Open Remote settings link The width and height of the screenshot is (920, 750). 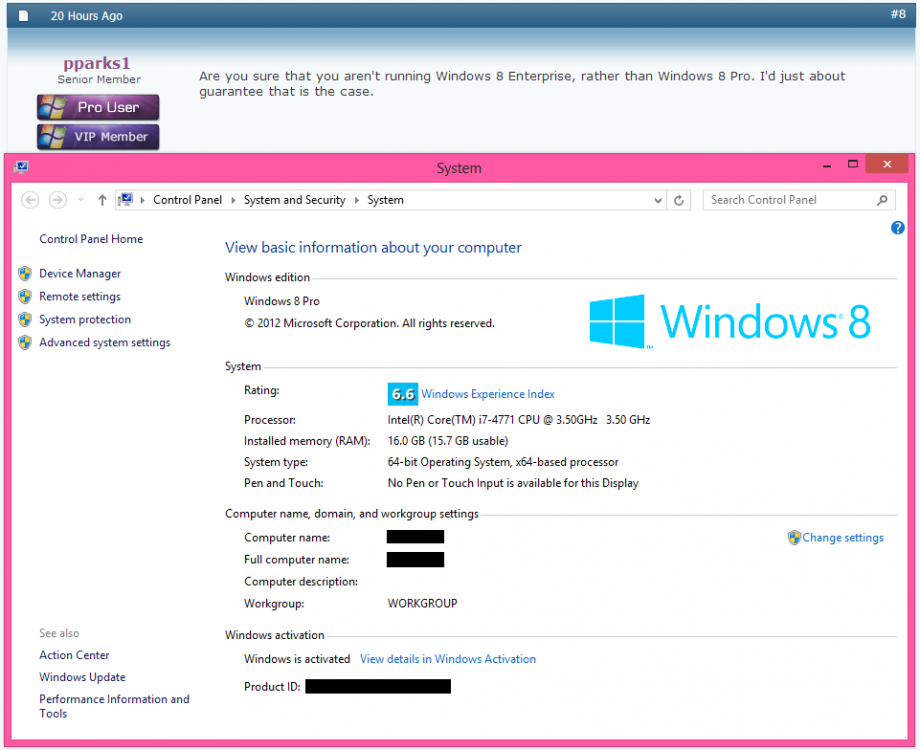pos(80,296)
